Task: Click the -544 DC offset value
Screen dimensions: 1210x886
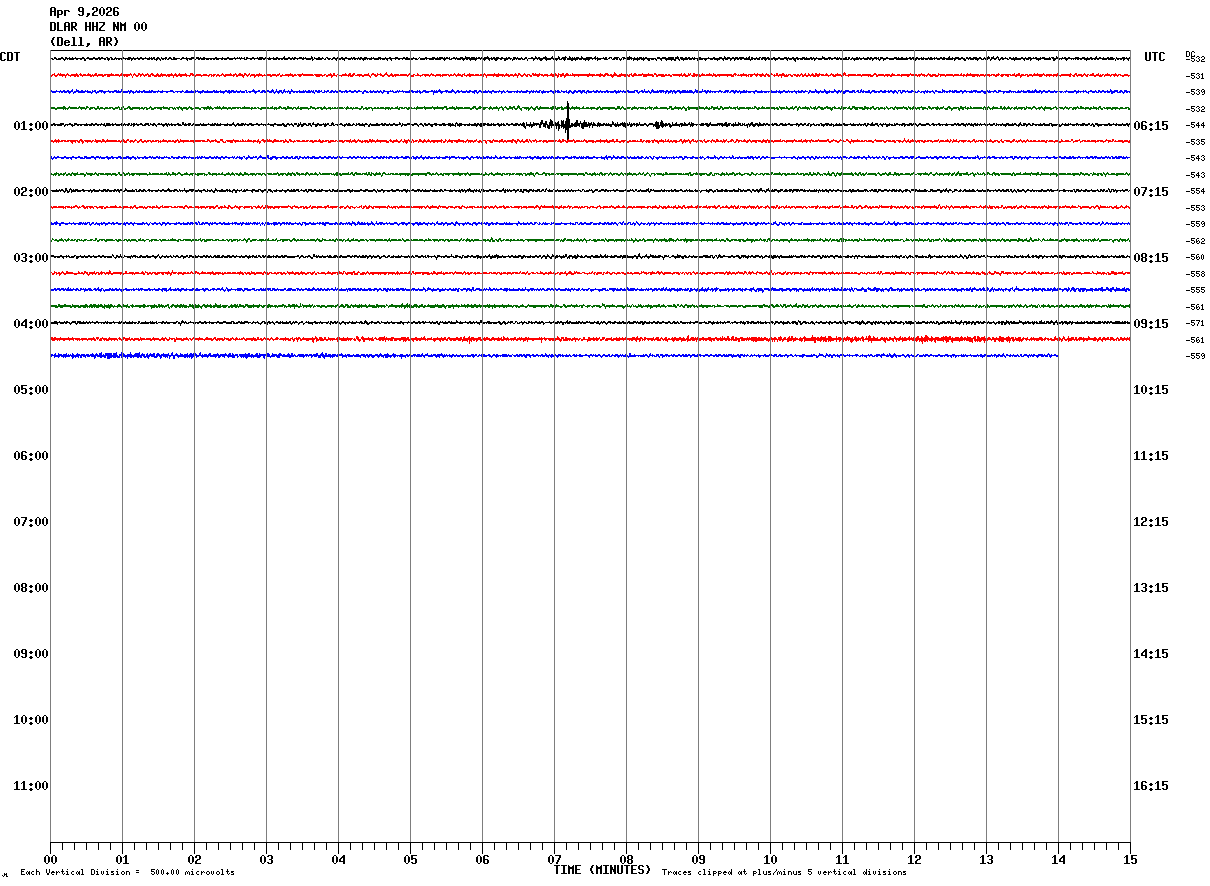Action: click(1195, 126)
